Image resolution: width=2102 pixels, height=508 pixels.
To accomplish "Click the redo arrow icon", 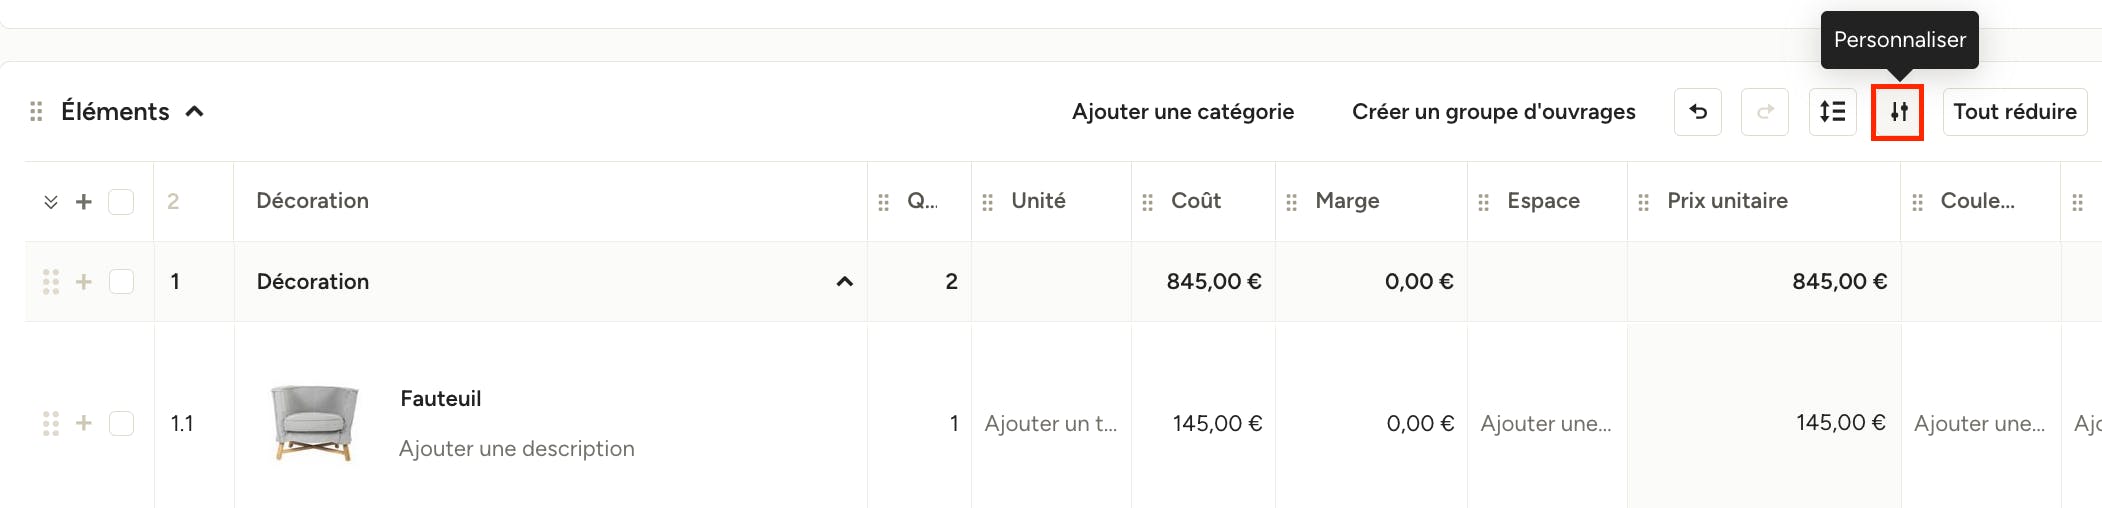I will [x=1765, y=111].
